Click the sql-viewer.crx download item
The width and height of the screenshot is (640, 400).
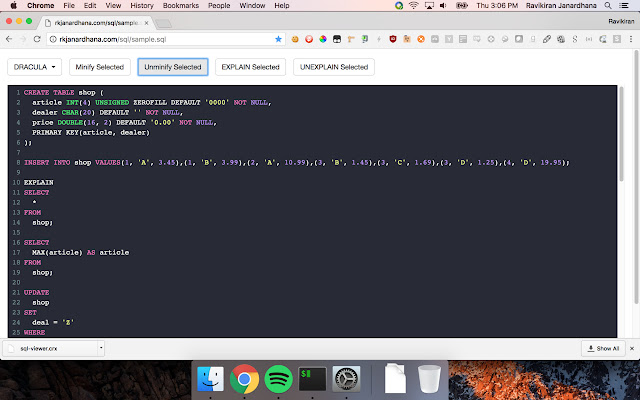51,348
